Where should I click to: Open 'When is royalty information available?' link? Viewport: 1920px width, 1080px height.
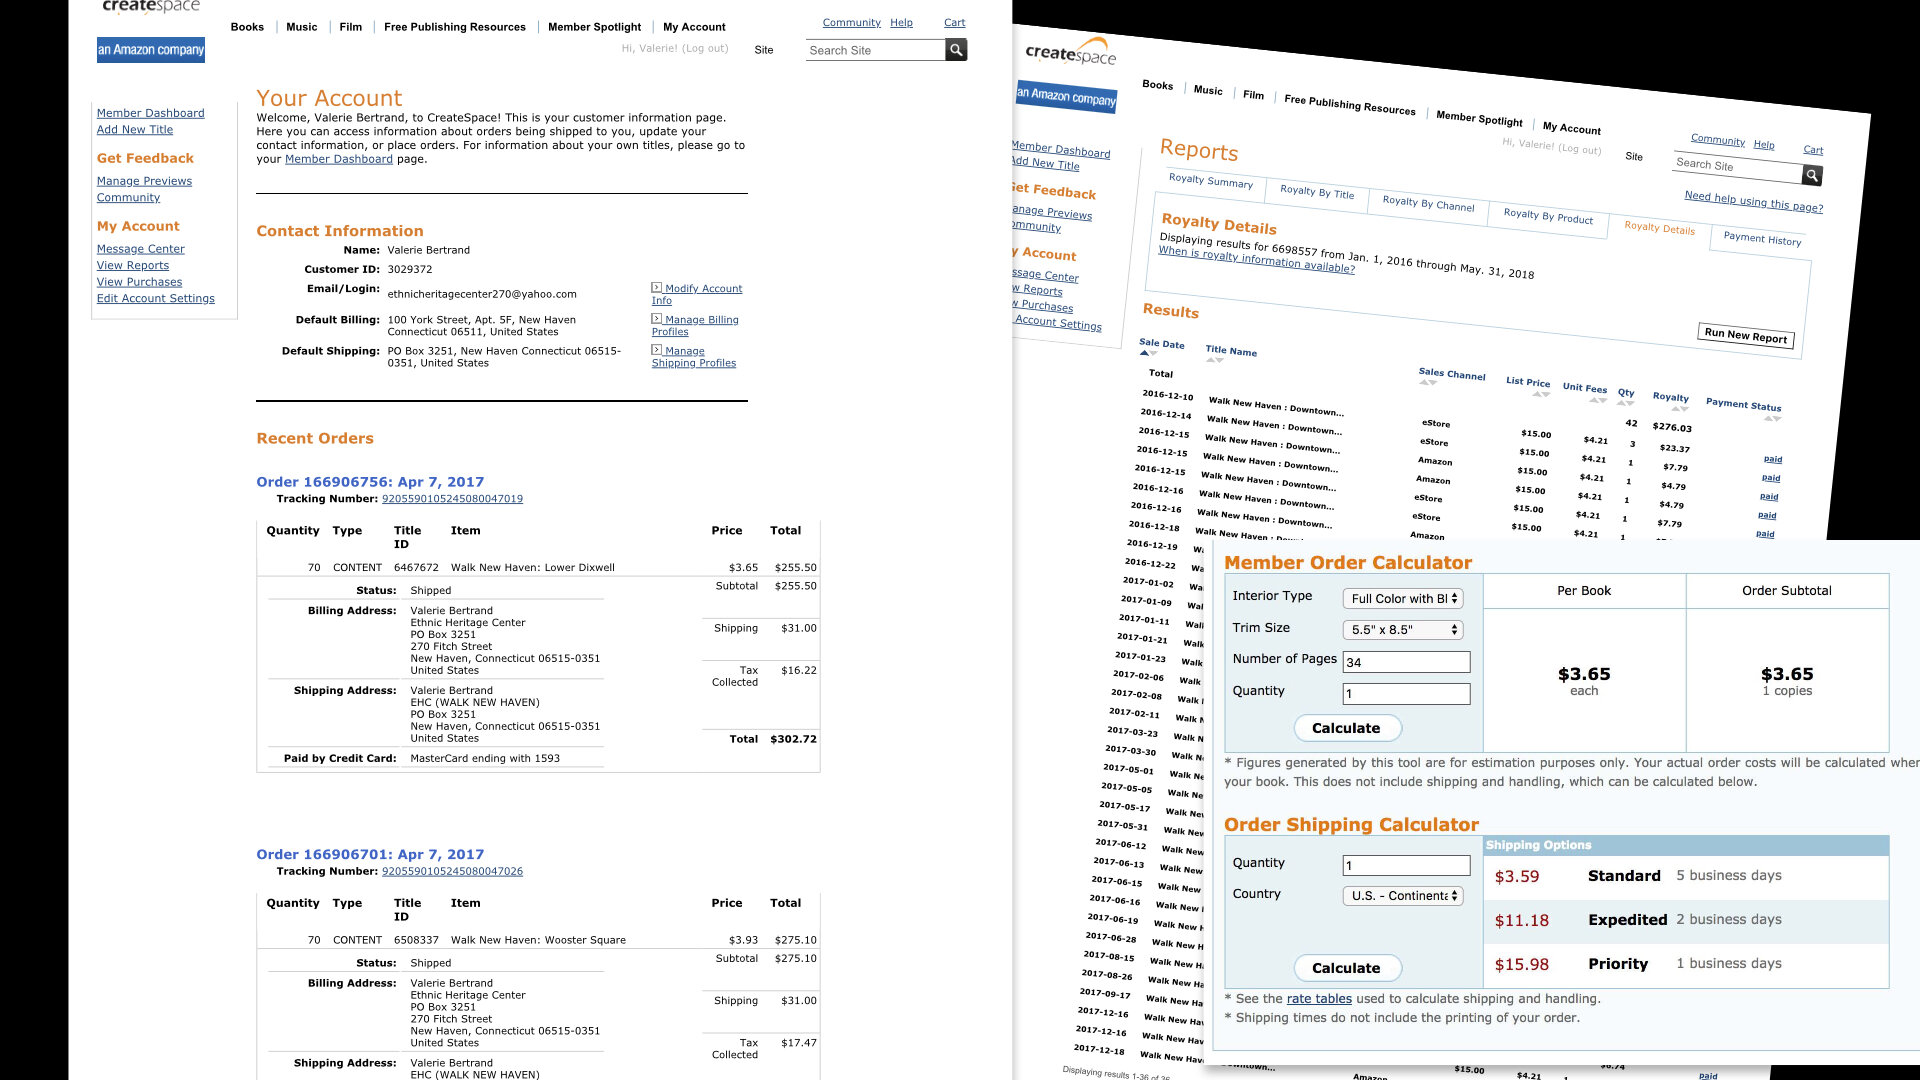[1256, 260]
